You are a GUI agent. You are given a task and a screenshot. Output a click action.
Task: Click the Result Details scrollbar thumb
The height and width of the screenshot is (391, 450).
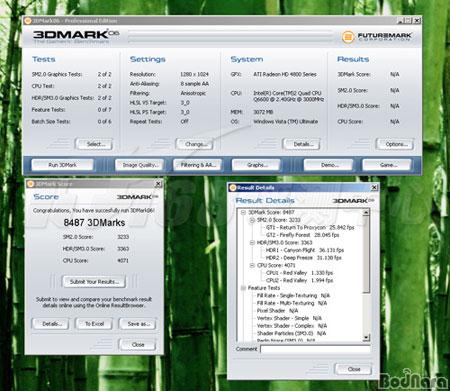click(366, 255)
